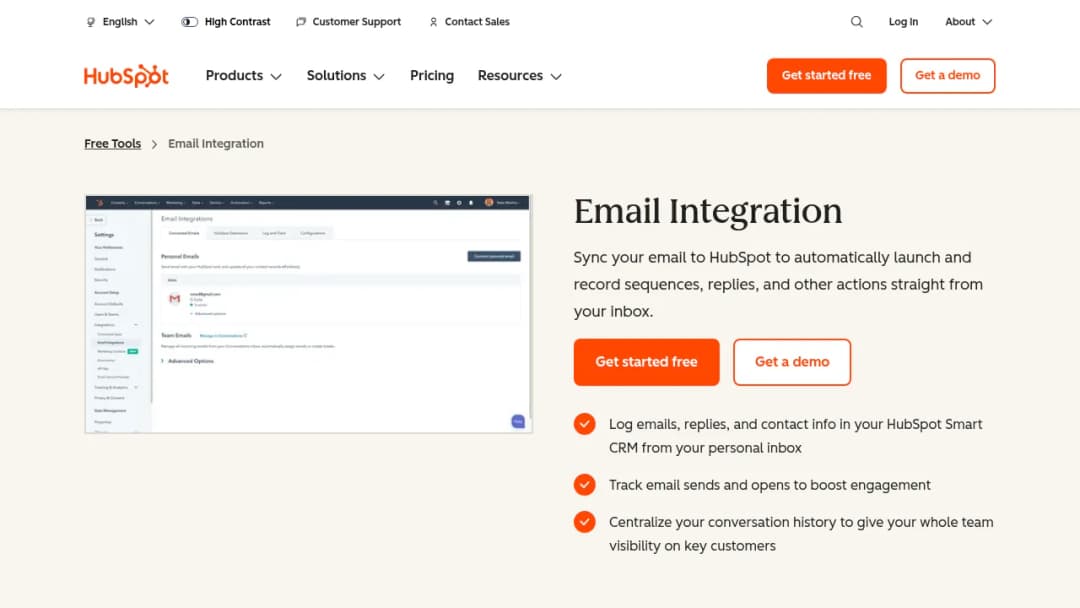
Task: Go to Free Tools breadcrumb
Action: 112,144
